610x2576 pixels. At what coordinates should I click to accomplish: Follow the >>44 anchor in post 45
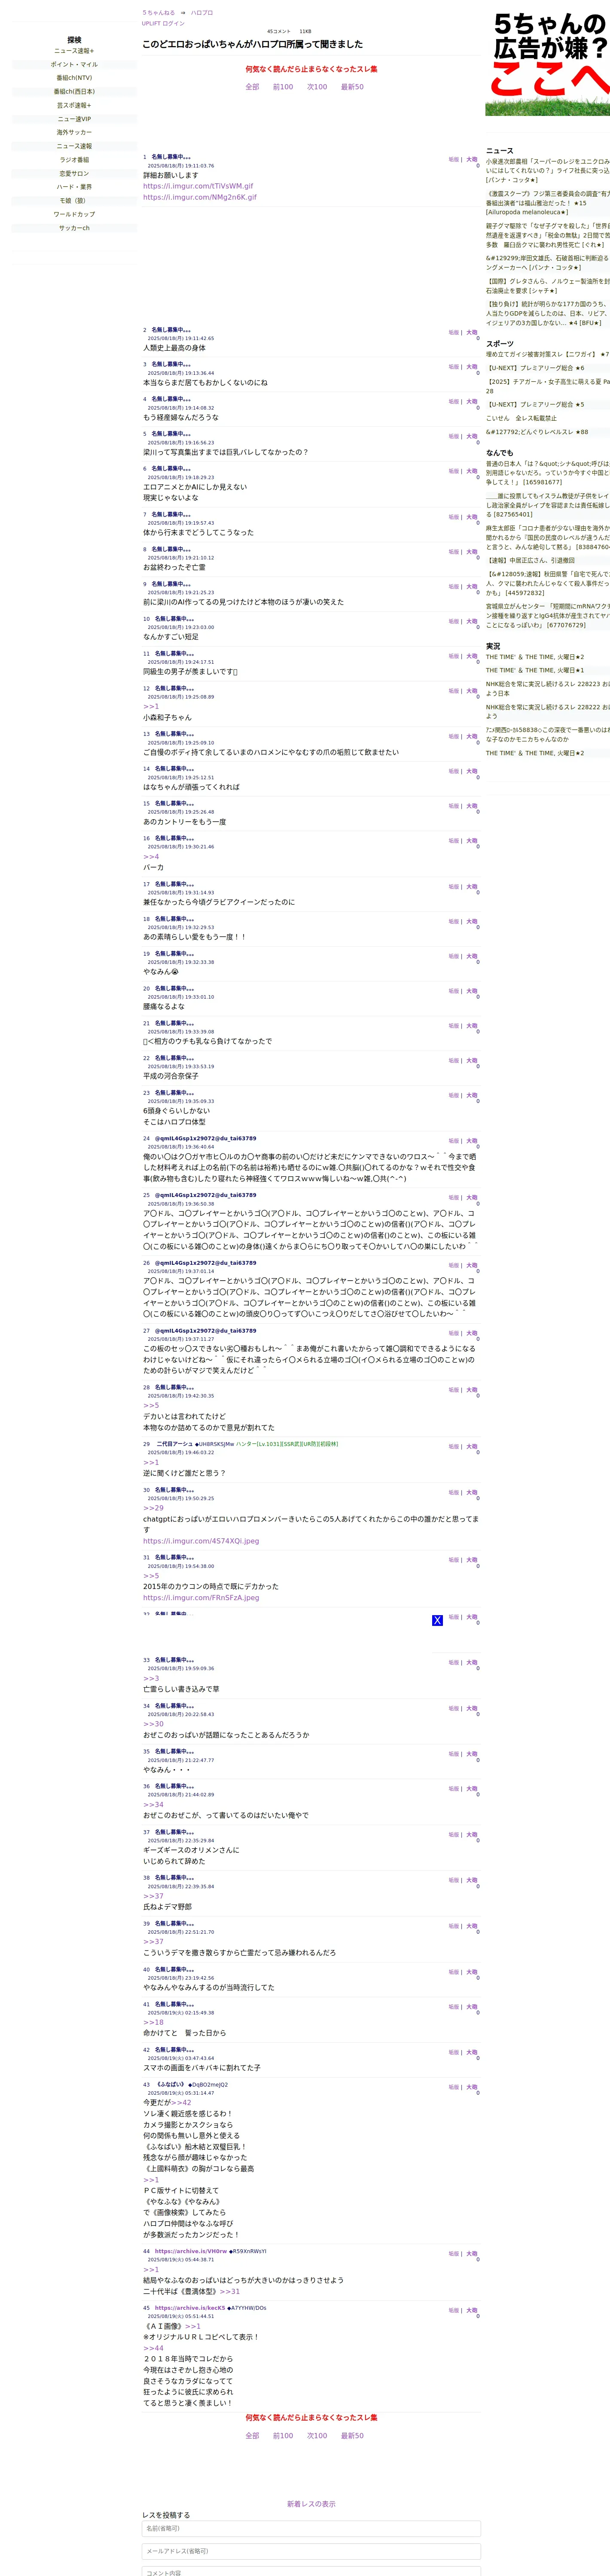tap(153, 2349)
